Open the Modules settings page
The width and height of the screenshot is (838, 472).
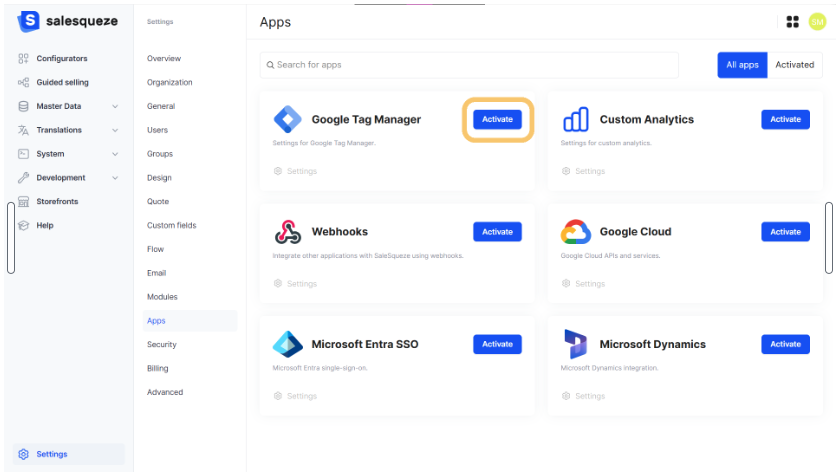coord(162,297)
